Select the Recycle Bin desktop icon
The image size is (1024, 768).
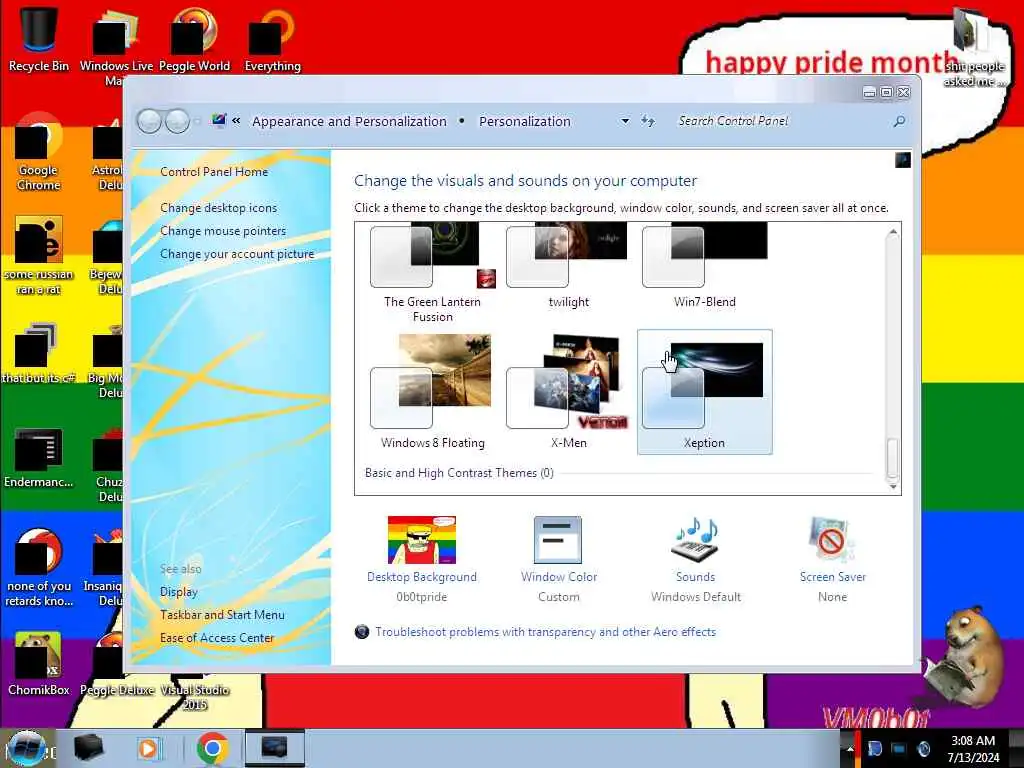39,38
